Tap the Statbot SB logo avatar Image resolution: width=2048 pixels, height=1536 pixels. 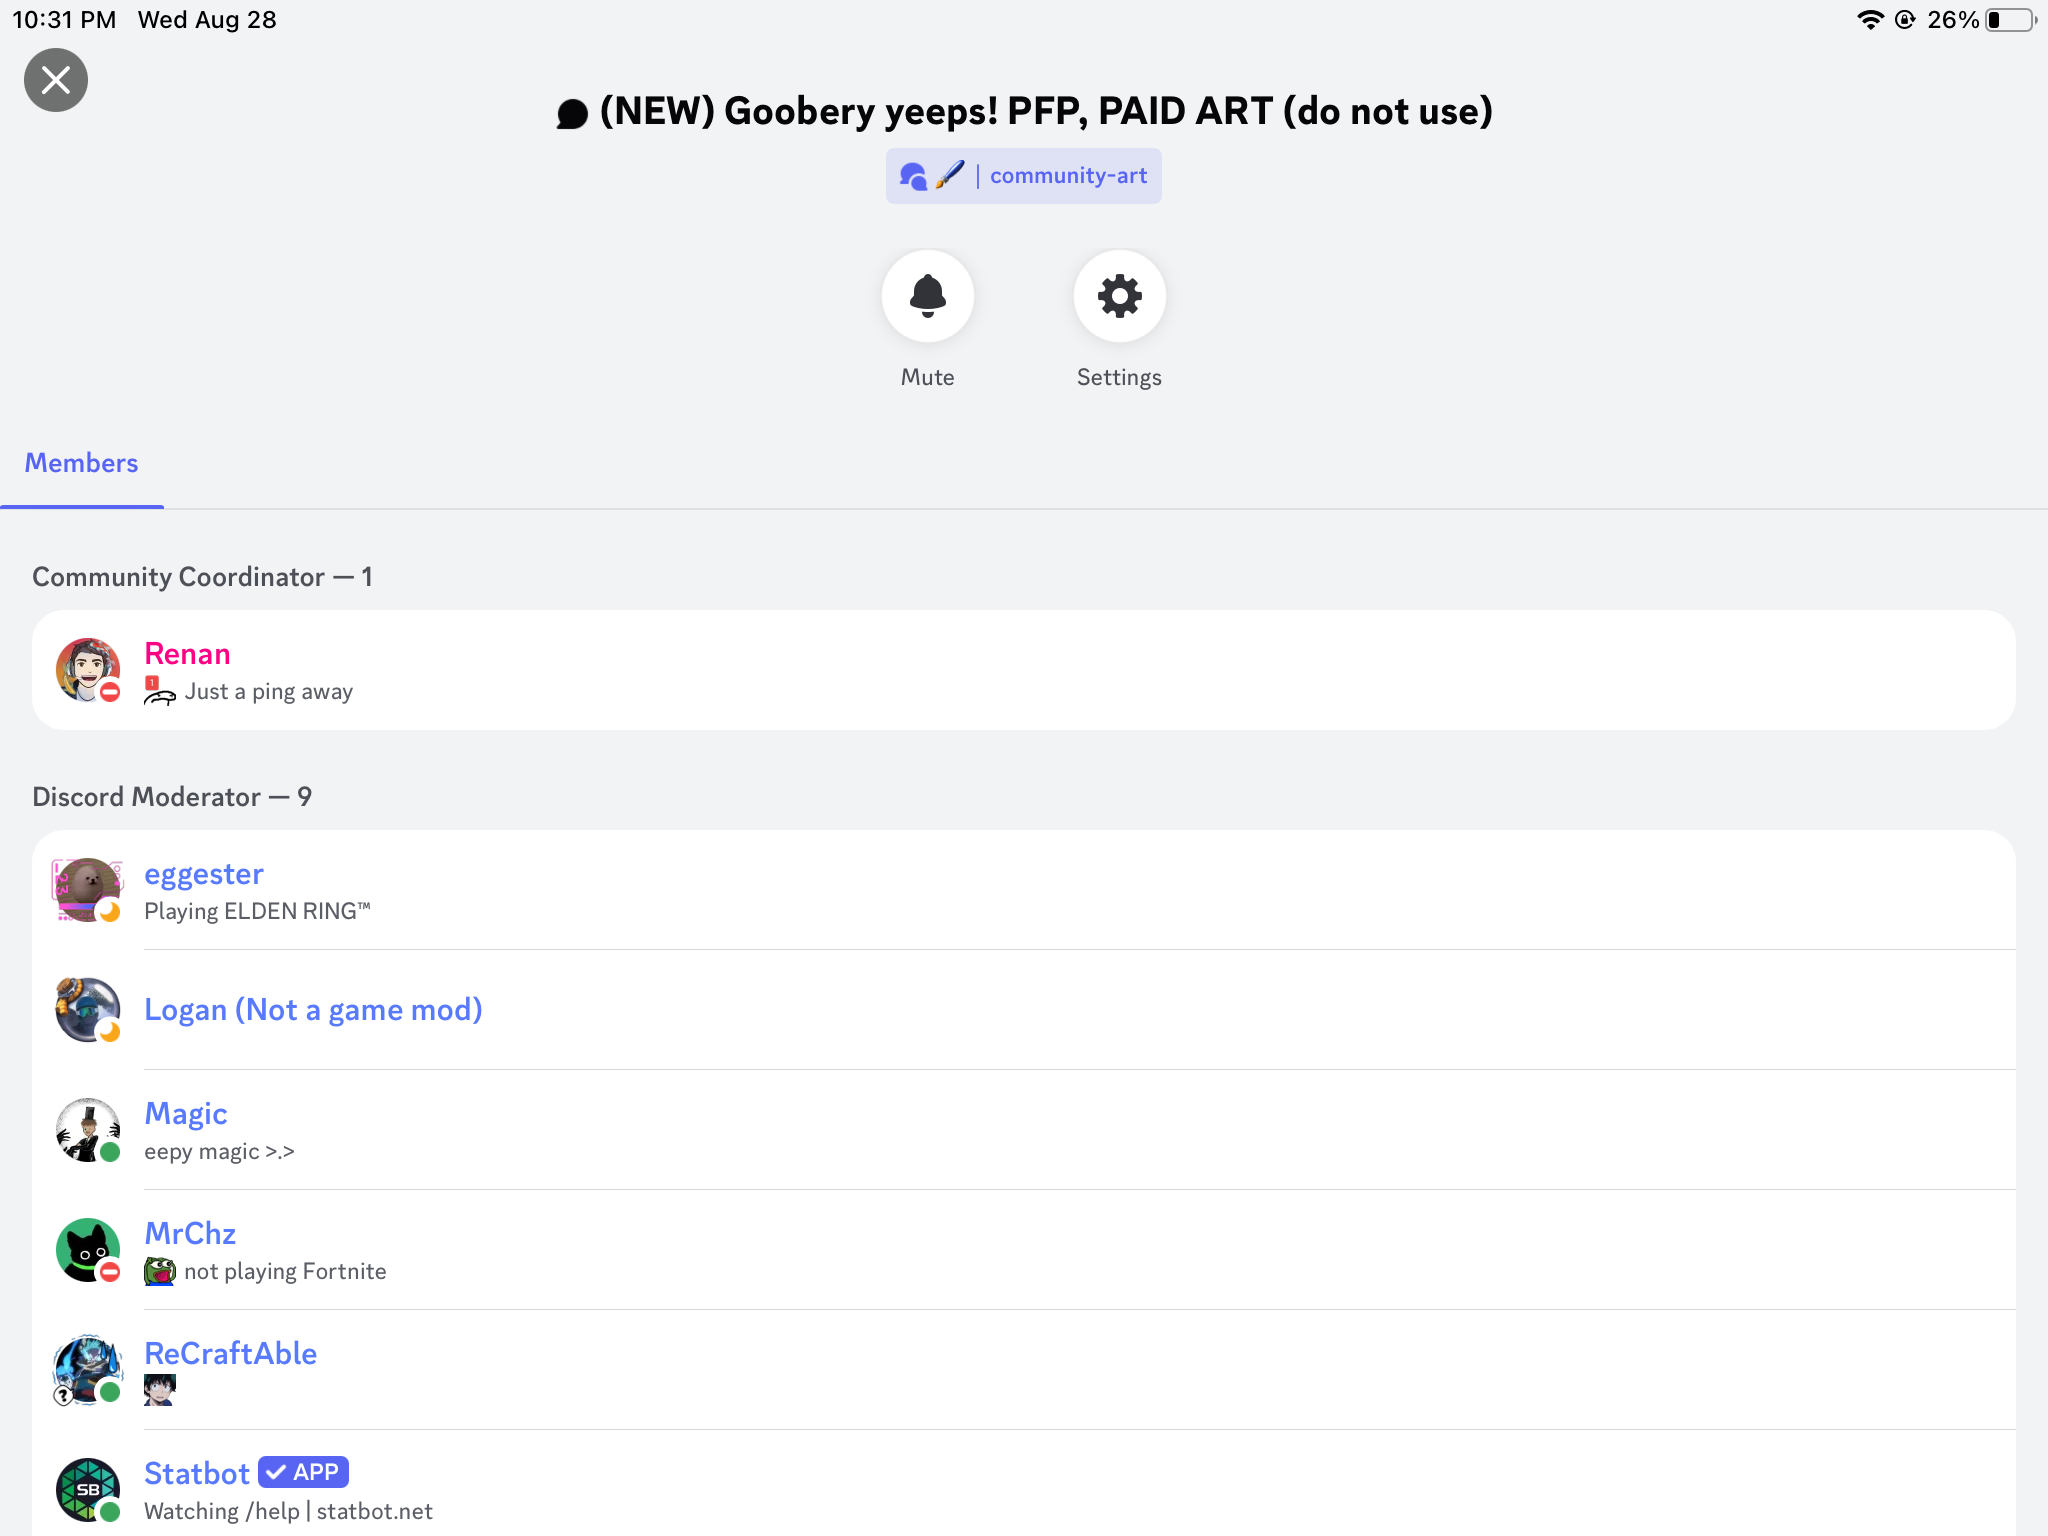pyautogui.click(x=88, y=1490)
